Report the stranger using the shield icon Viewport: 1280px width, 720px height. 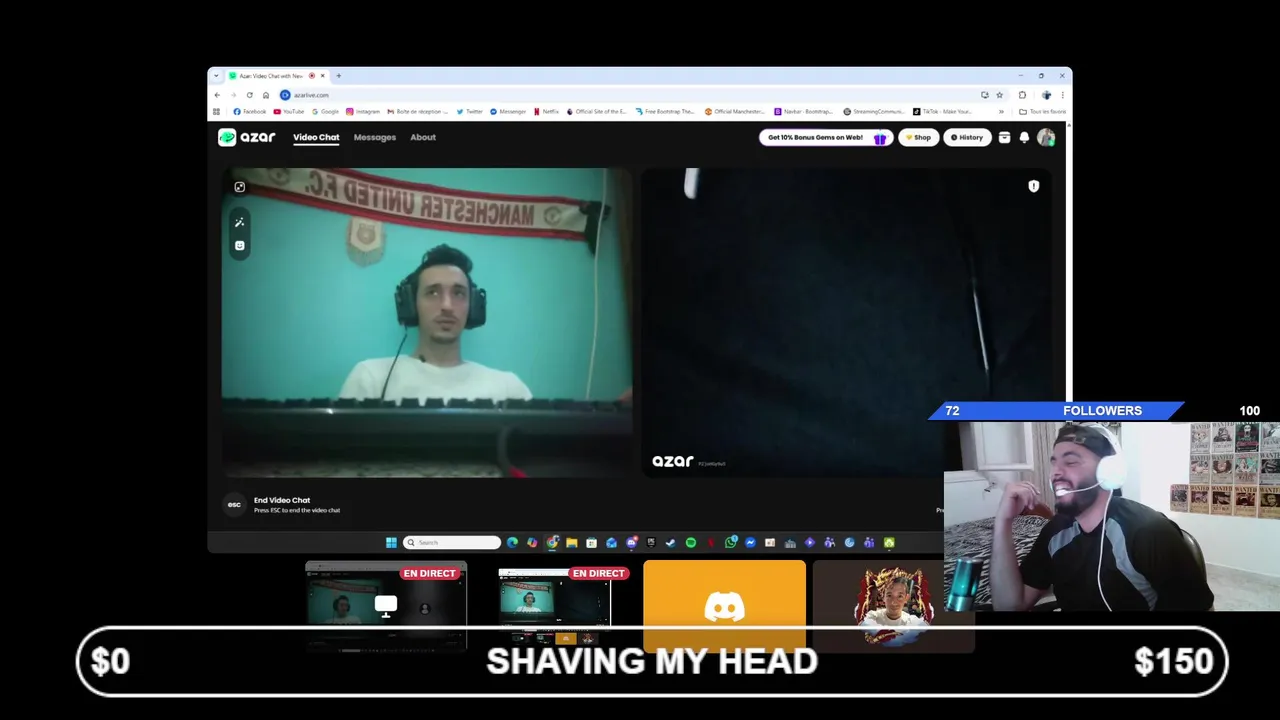click(1034, 186)
